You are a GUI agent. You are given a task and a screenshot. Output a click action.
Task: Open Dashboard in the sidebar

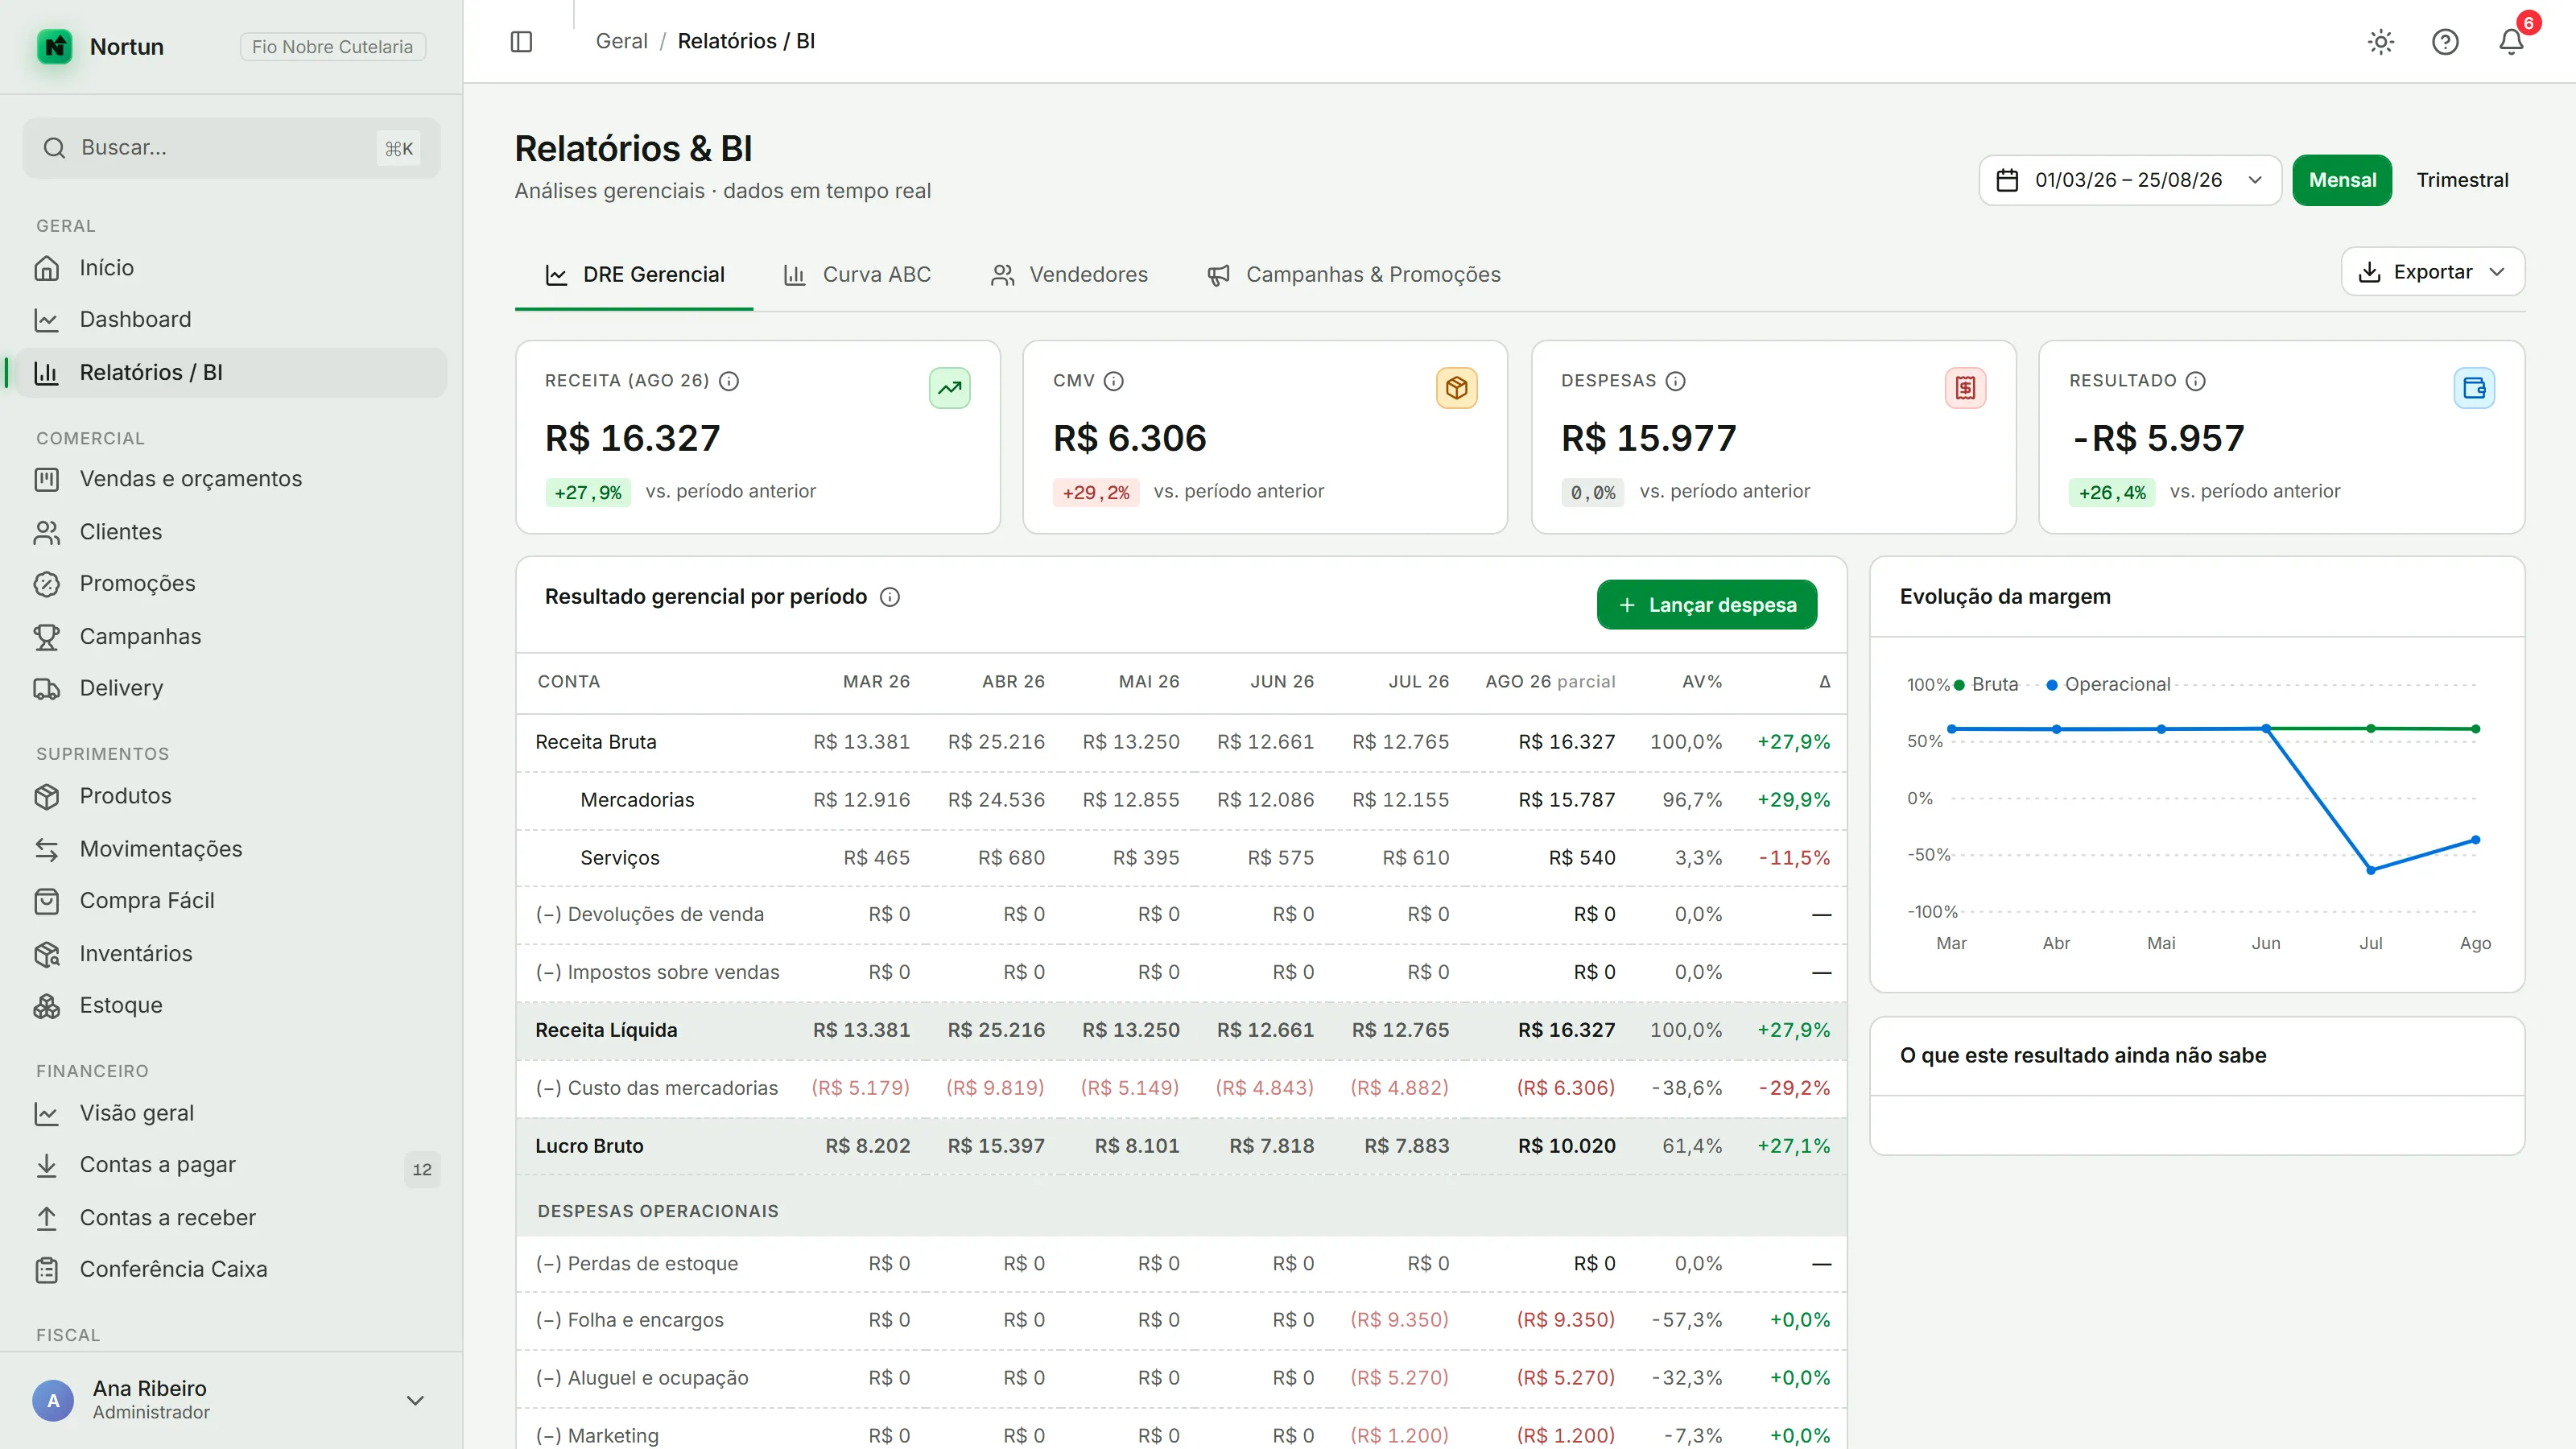[x=231, y=320]
